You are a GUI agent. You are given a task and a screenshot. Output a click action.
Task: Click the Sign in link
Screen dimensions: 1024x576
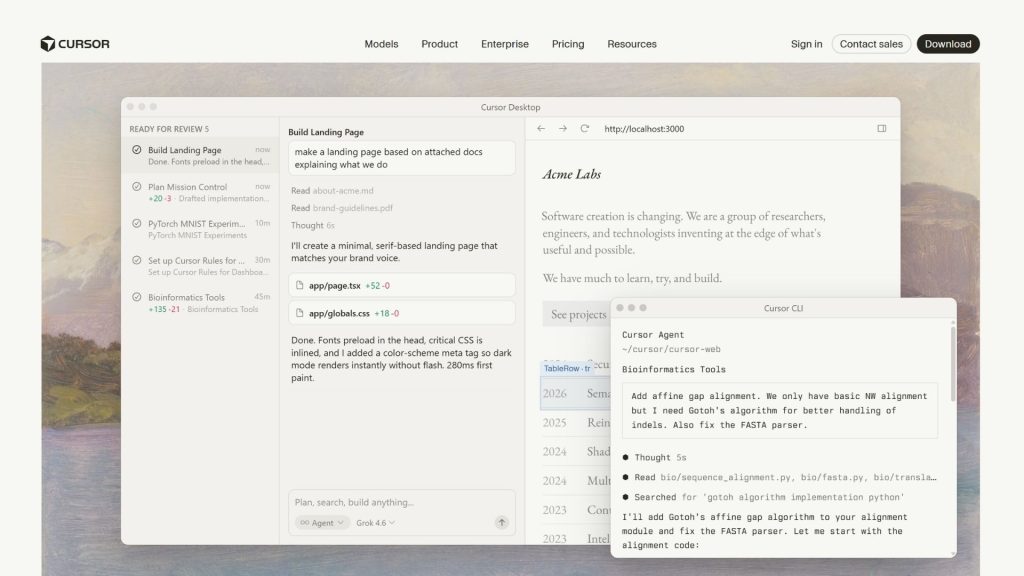click(807, 44)
